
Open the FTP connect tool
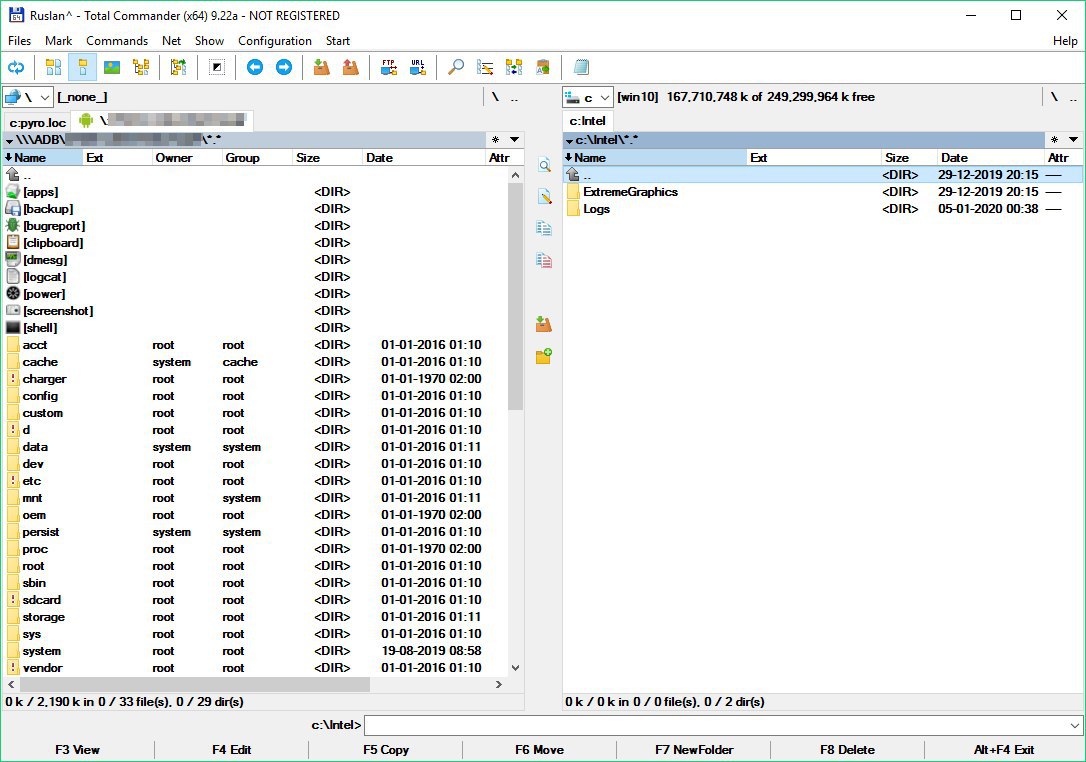[389, 67]
